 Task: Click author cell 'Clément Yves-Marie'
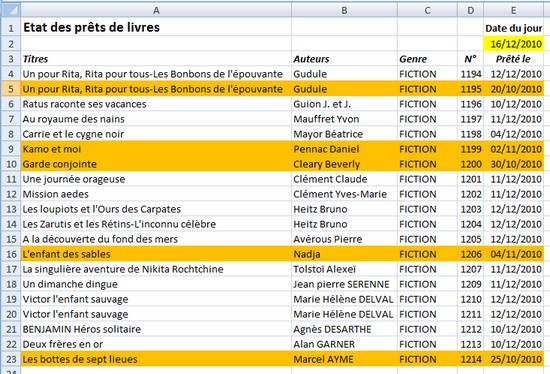[x=344, y=194]
